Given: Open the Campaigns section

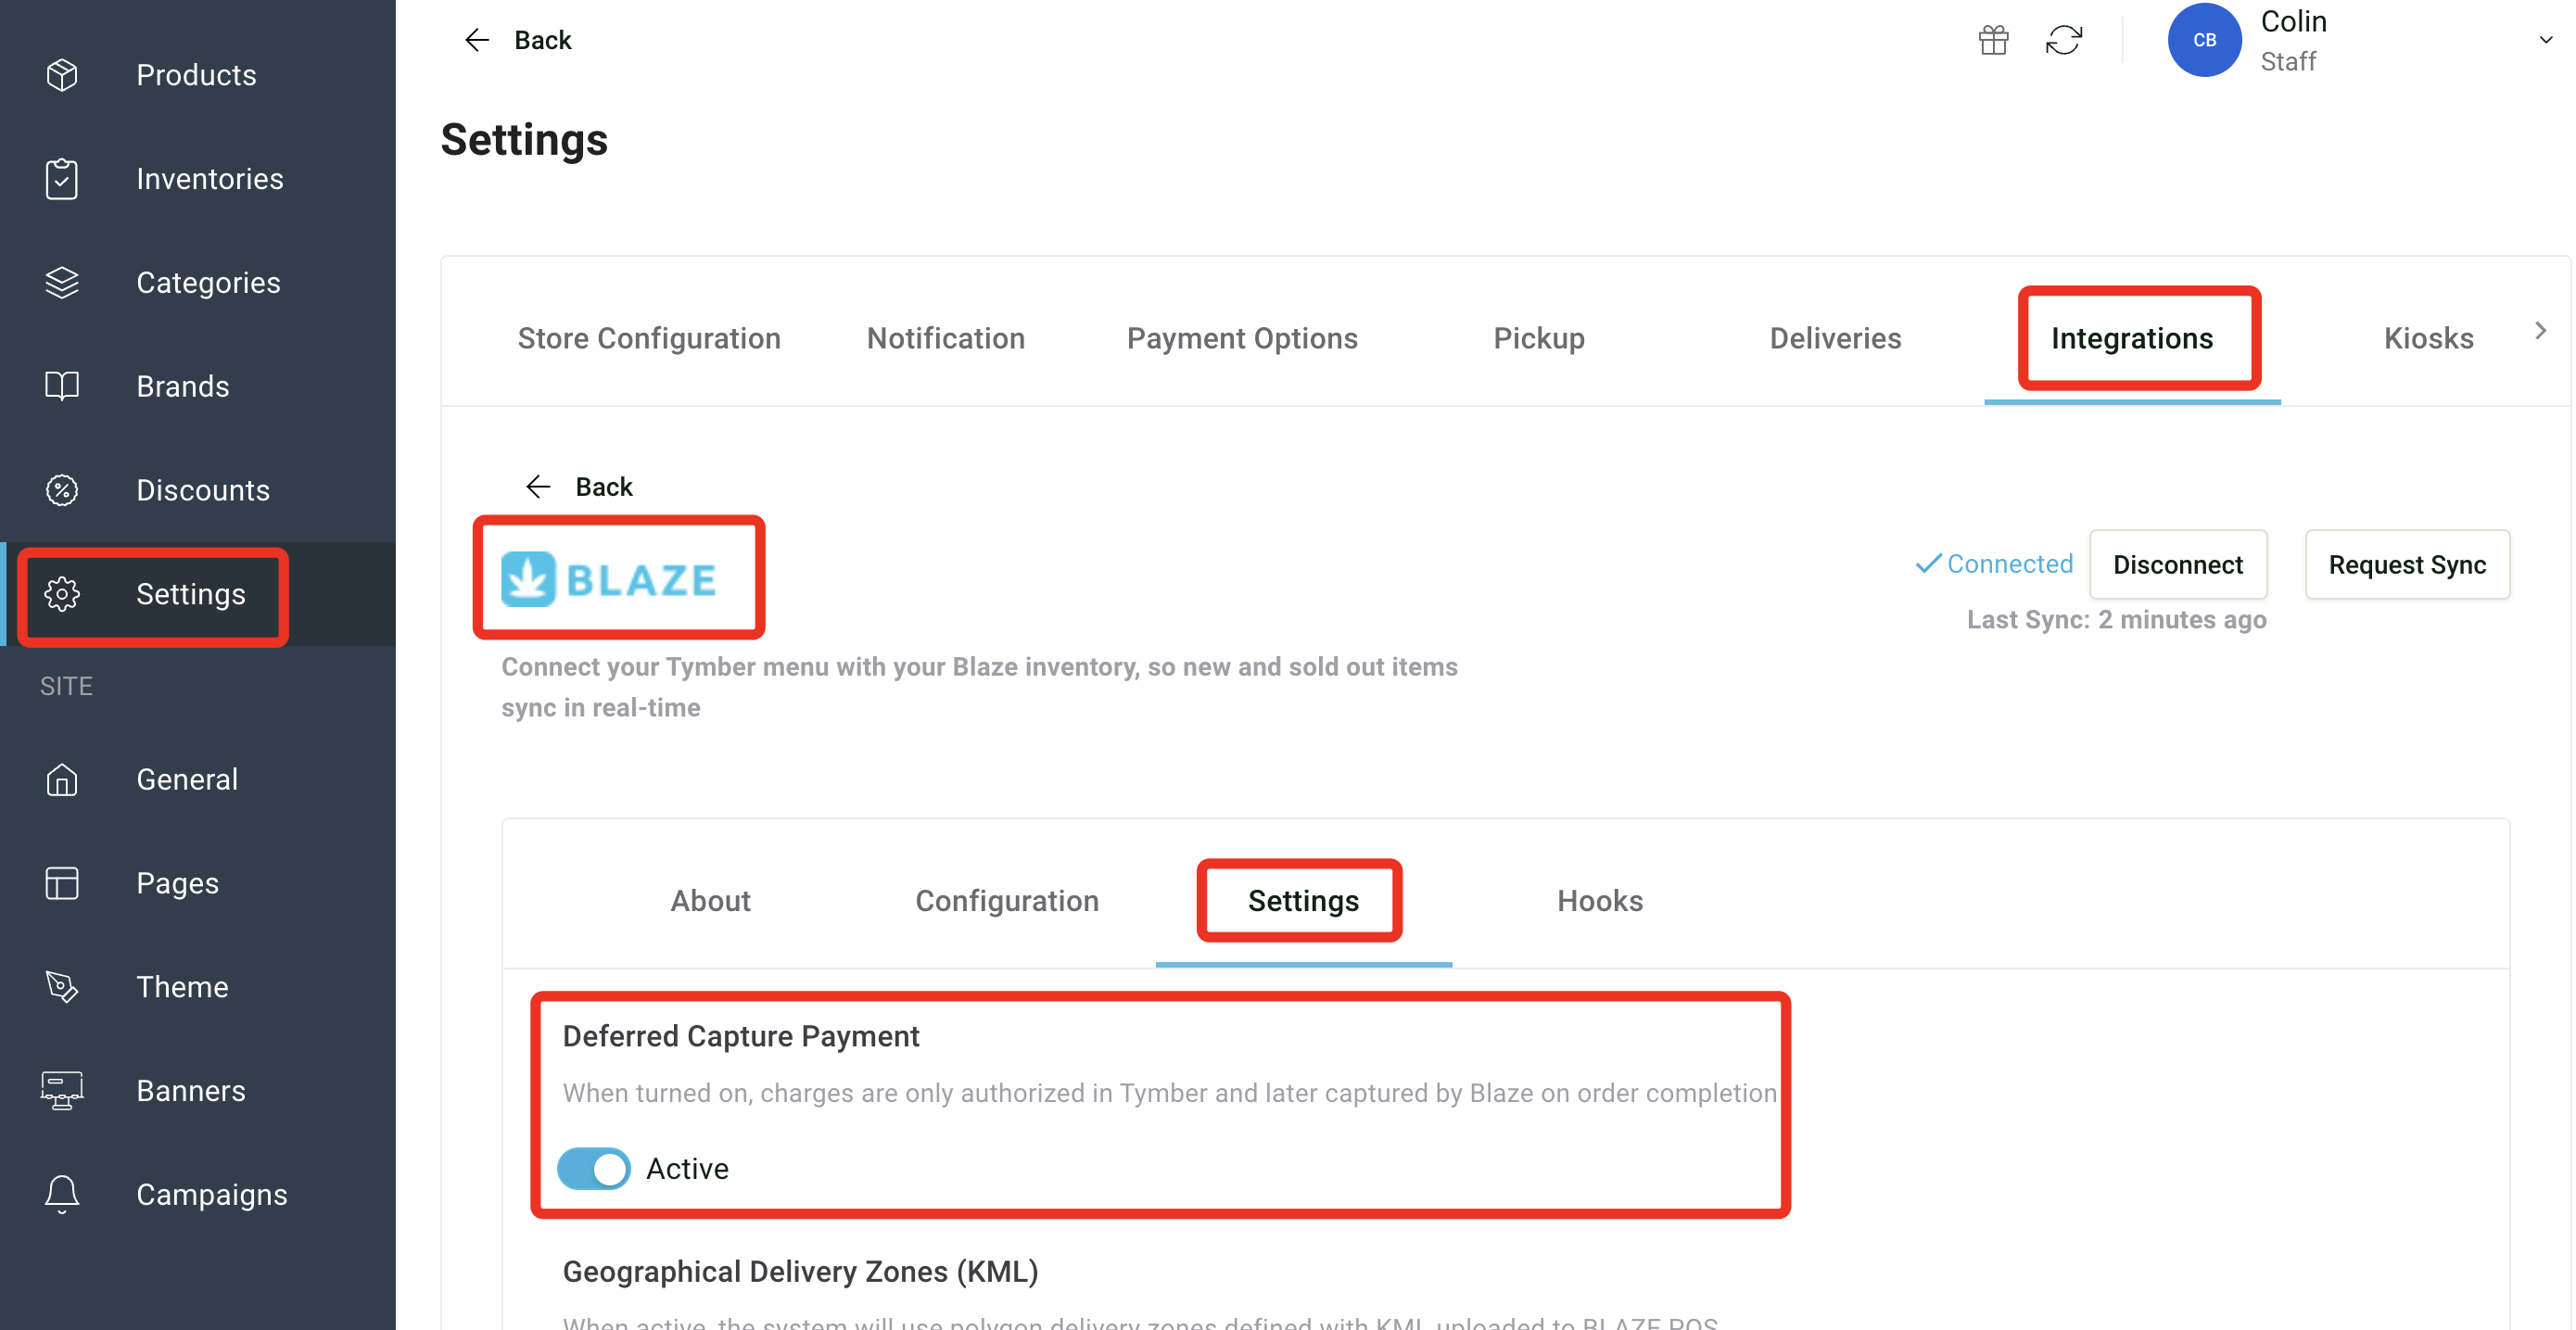Looking at the screenshot, I should tap(211, 1194).
